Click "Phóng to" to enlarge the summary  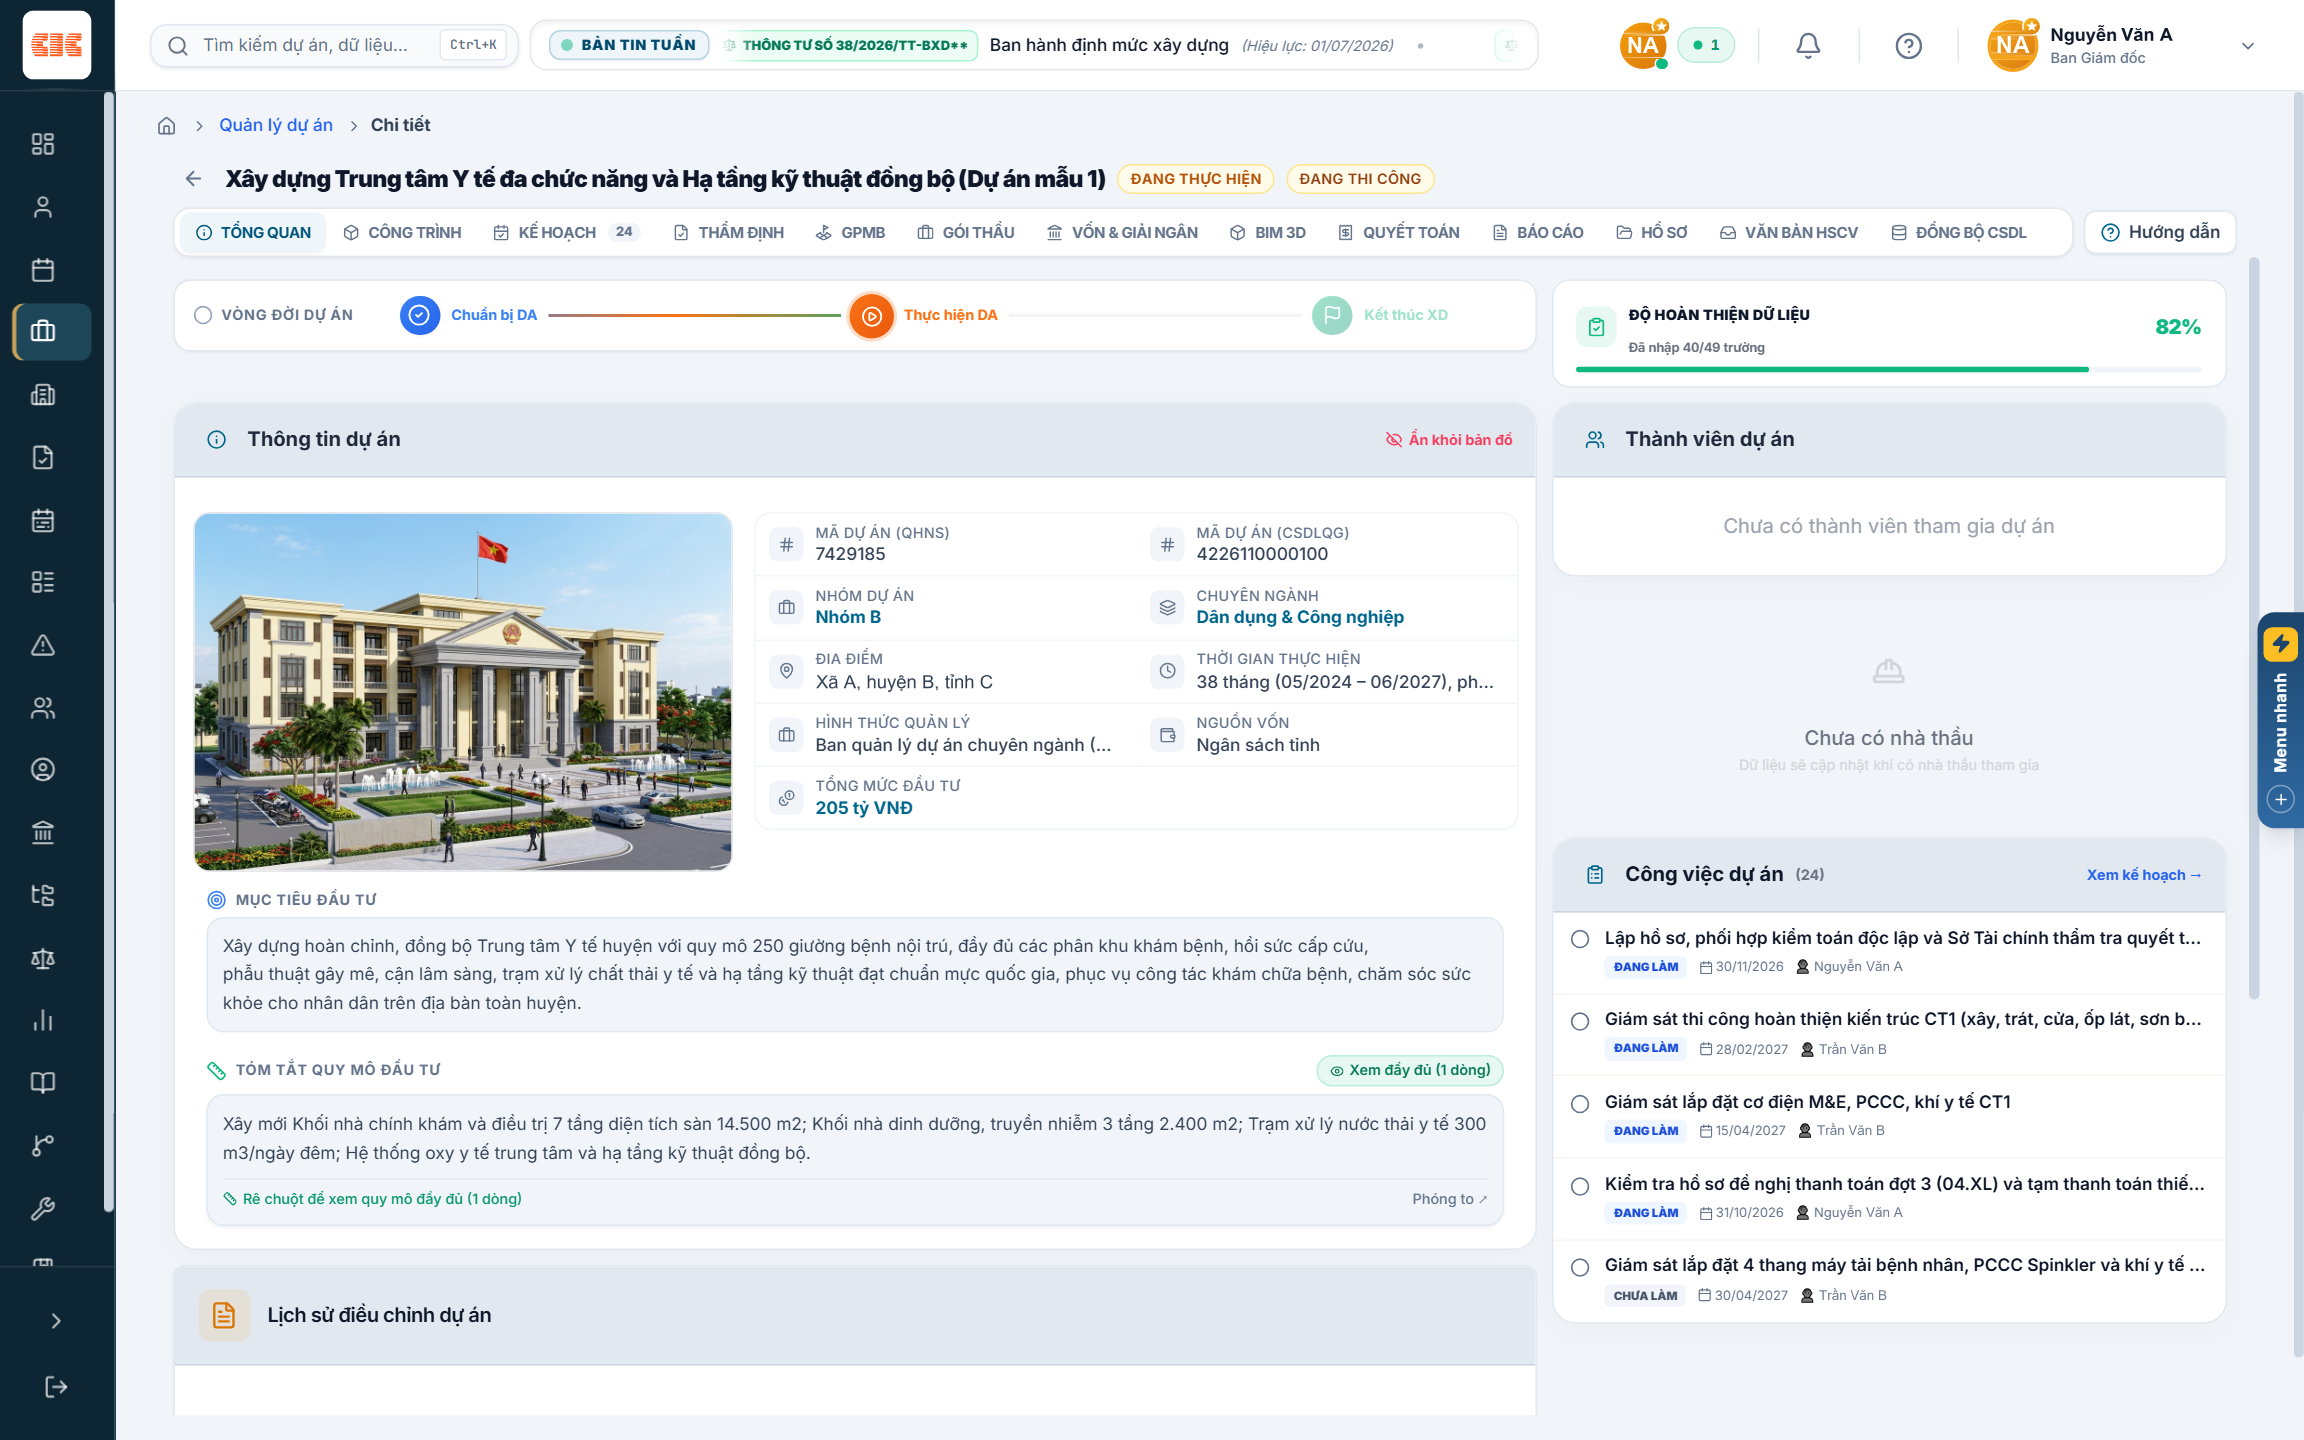(x=1450, y=1199)
